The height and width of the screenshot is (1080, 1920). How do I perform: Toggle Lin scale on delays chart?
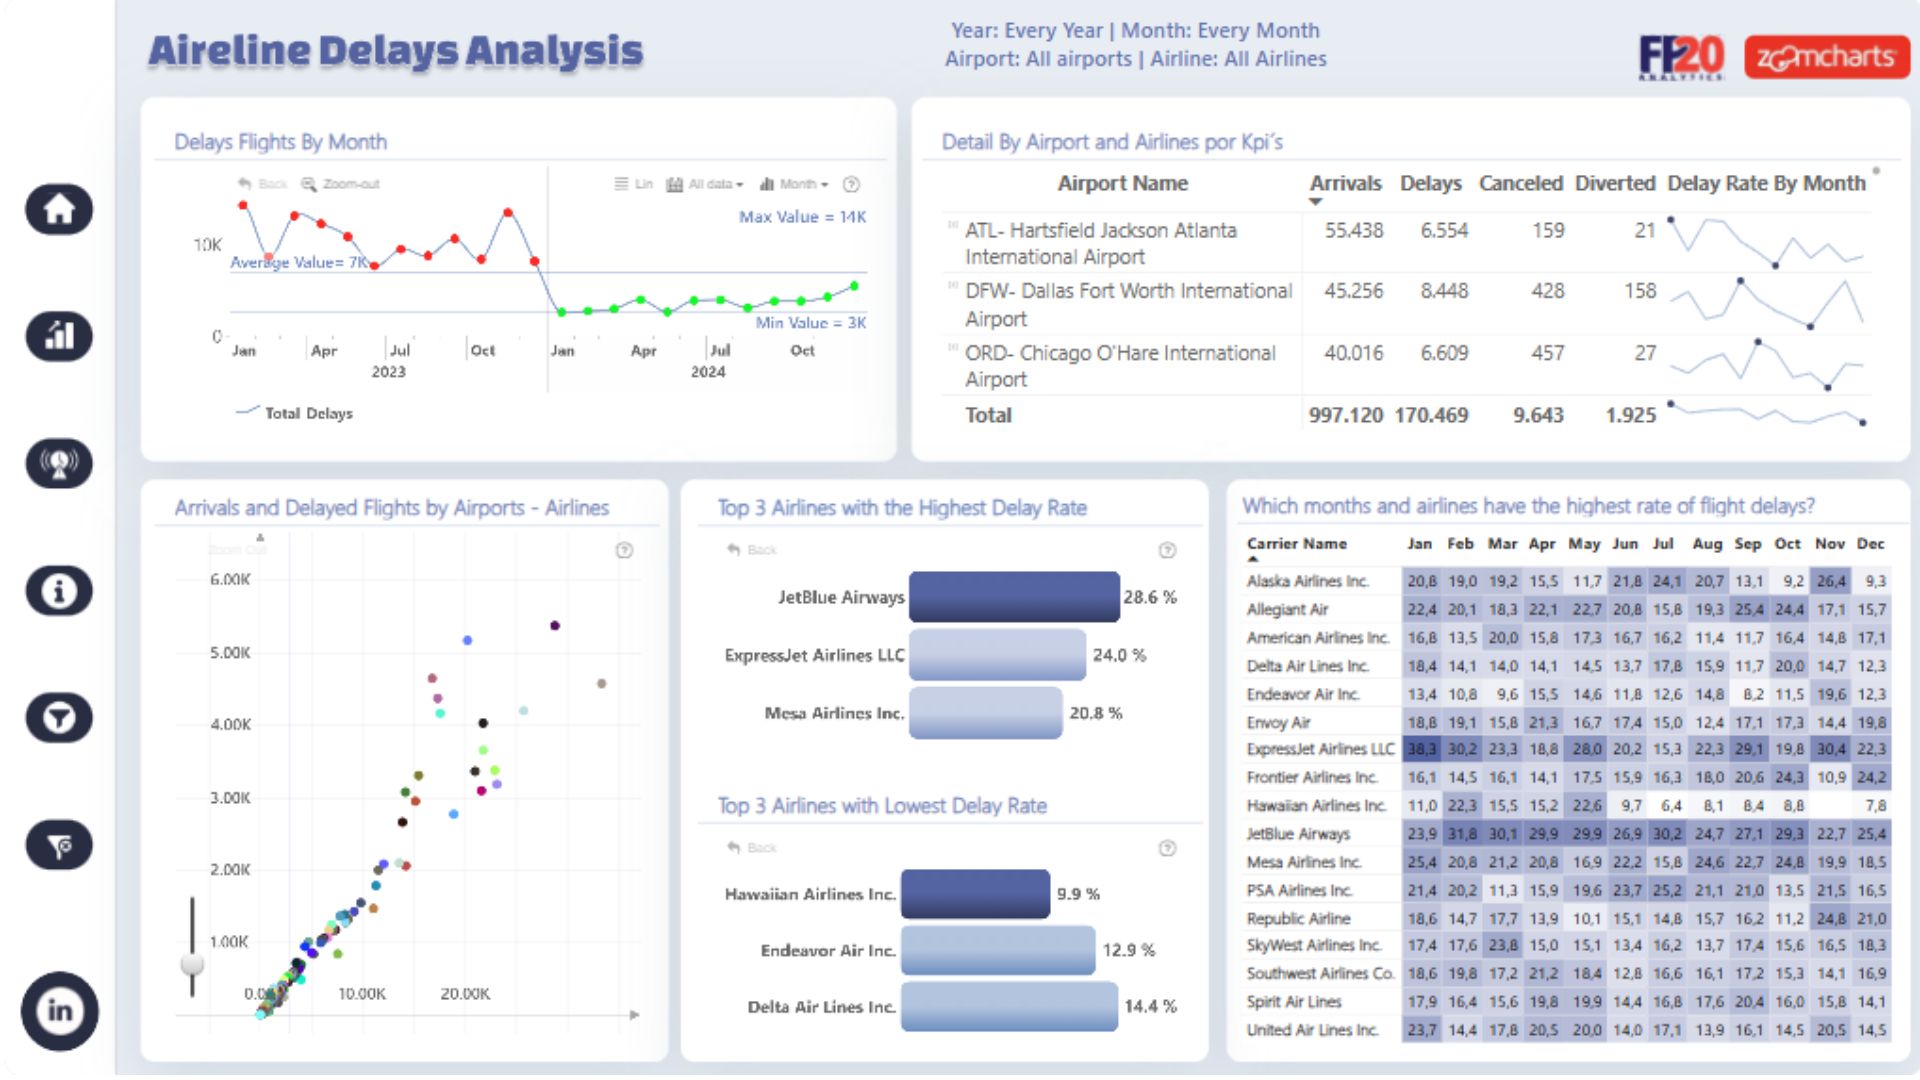633,184
